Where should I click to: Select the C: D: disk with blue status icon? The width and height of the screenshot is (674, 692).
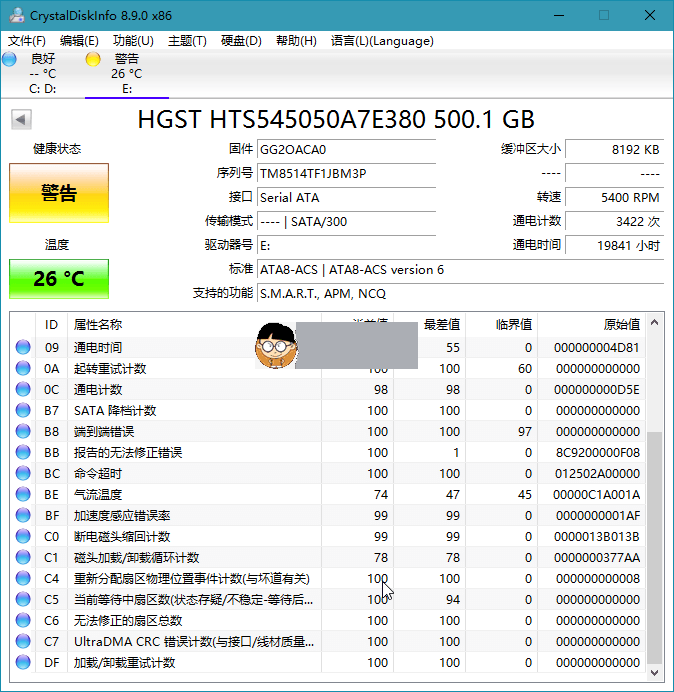[x=42, y=73]
